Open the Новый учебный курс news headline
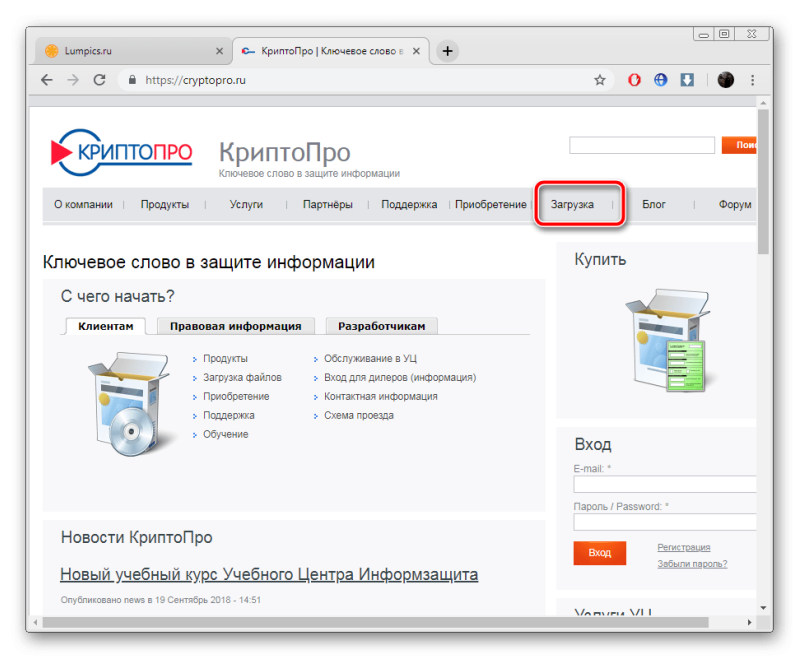This screenshot has width=800, height=659. click(x=269, y=574)
